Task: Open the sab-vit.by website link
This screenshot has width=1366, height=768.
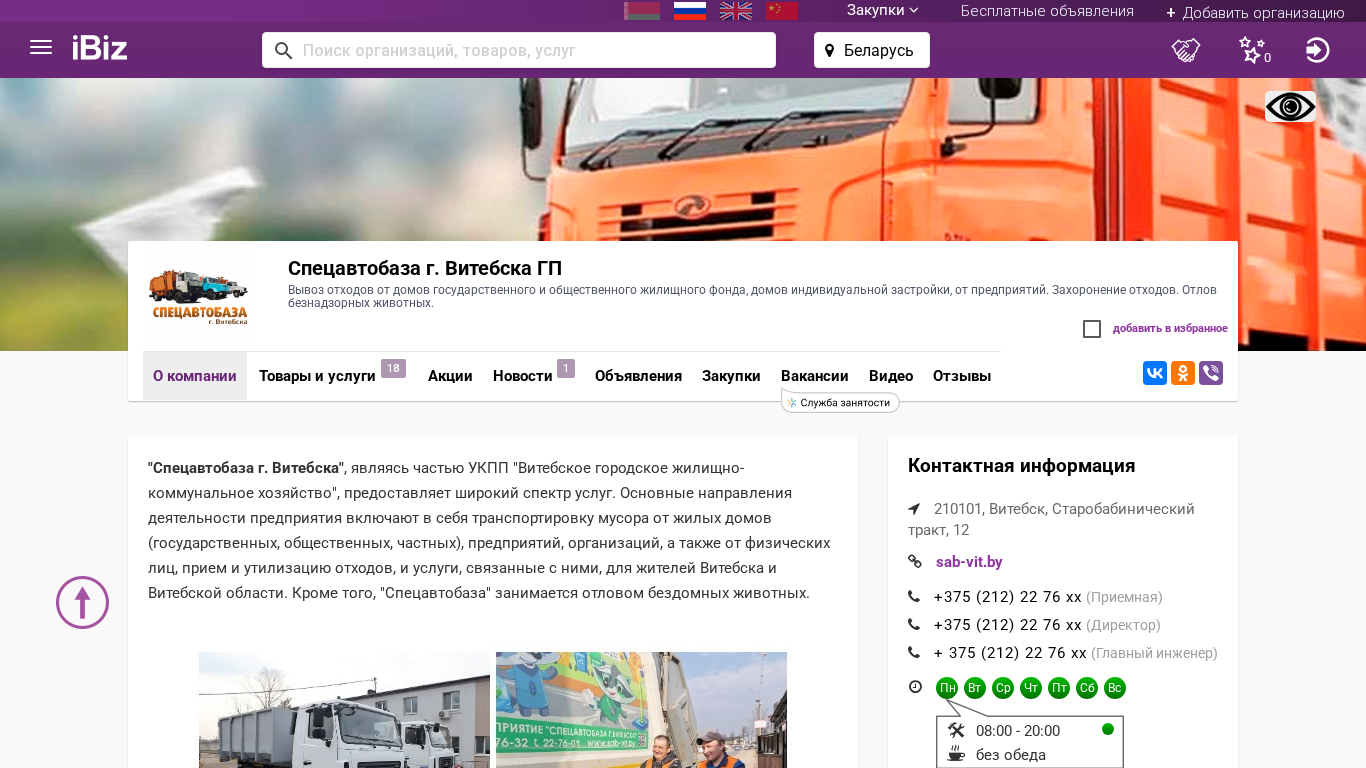Action: (x=969, y=562)
